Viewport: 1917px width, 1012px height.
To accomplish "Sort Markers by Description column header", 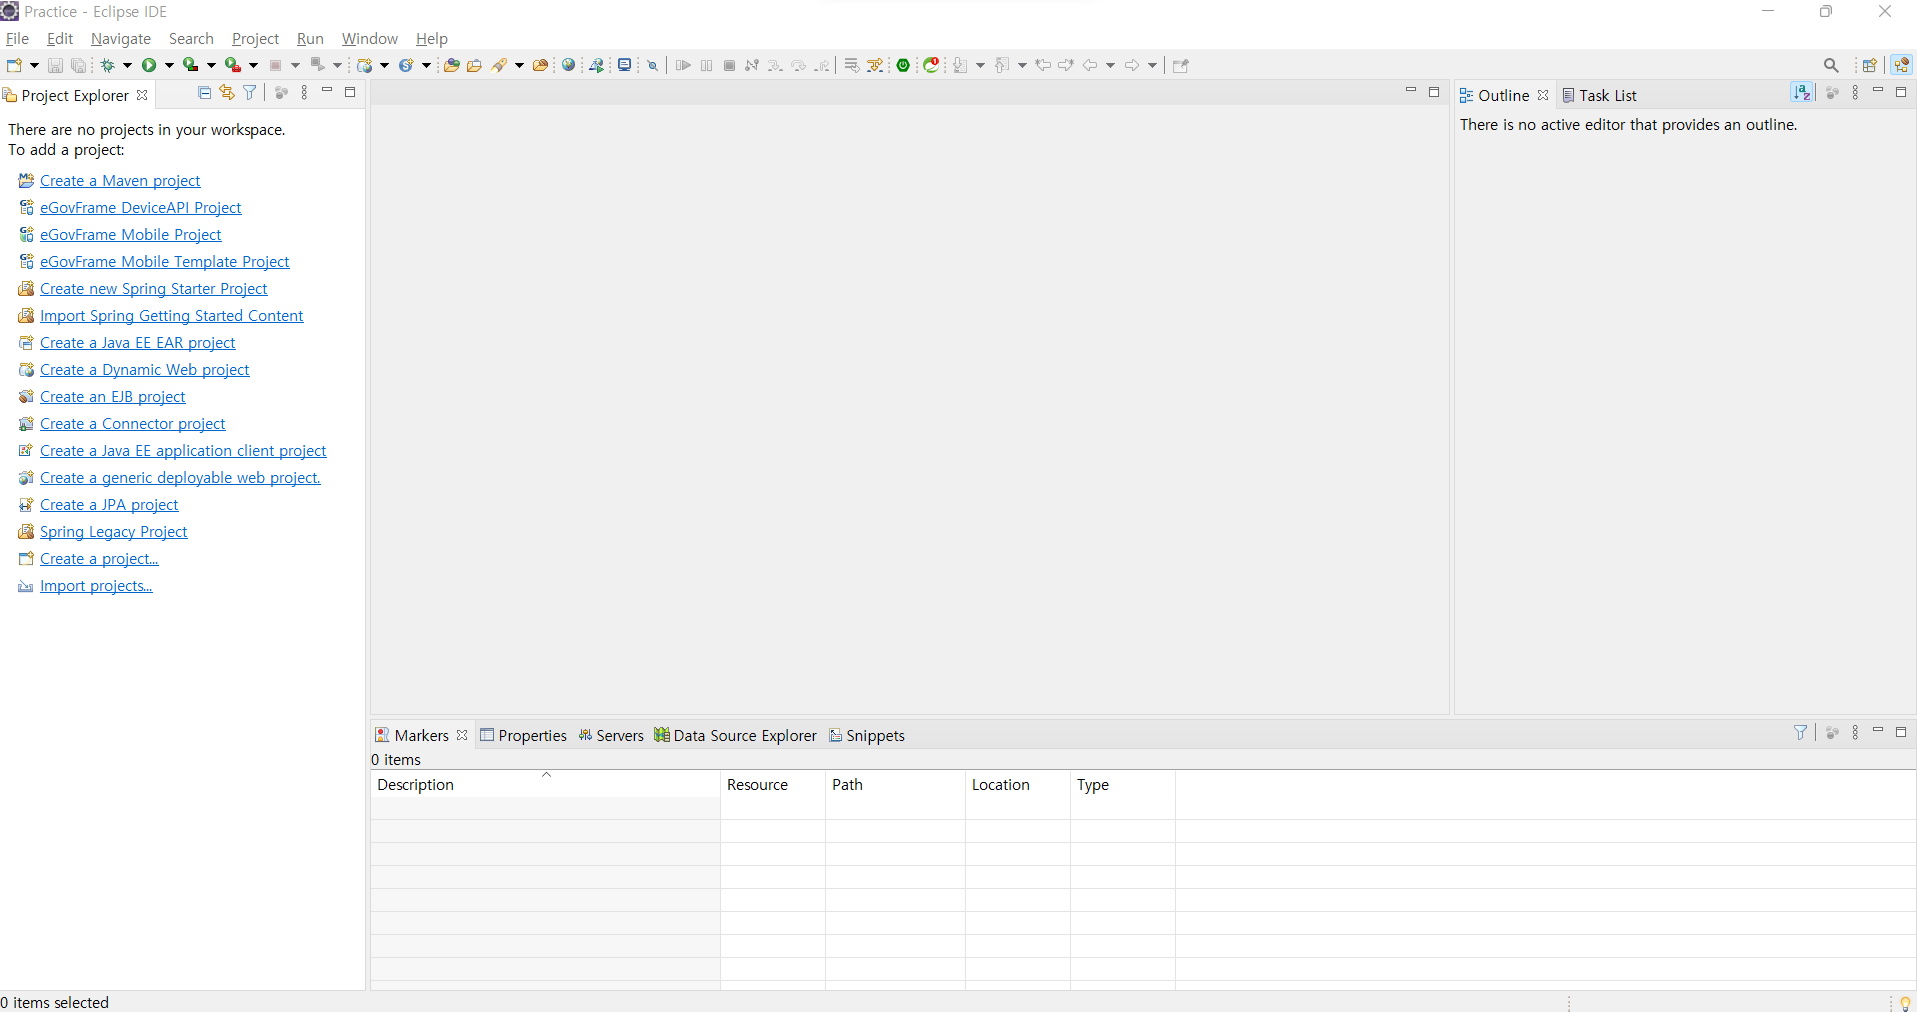I will (x=545, y=784).
